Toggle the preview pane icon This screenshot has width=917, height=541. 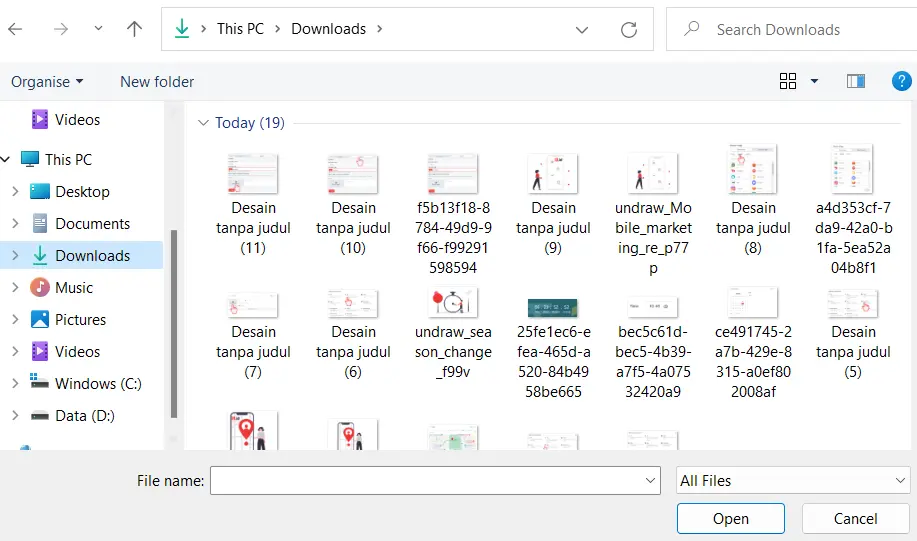pos(855,81)
